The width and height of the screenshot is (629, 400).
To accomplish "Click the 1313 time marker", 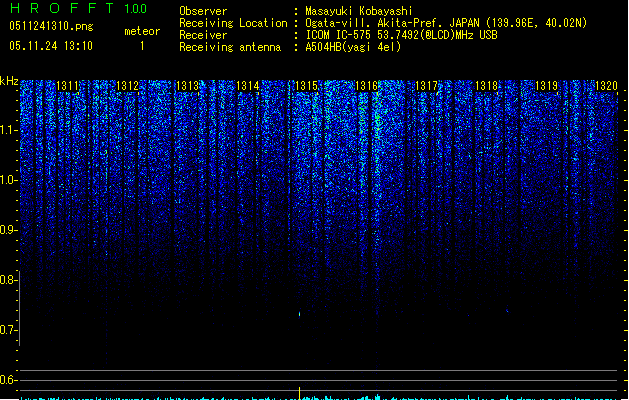I will pyautogui.click(x=187, y=86).
